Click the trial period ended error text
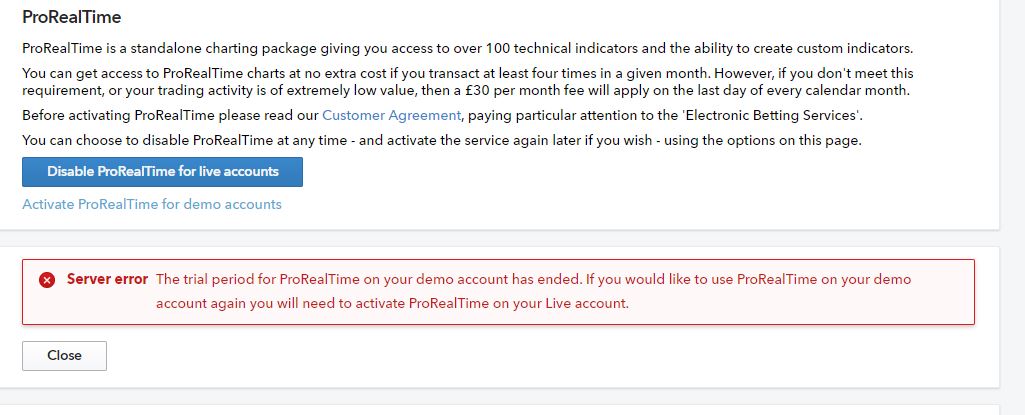 532,279
